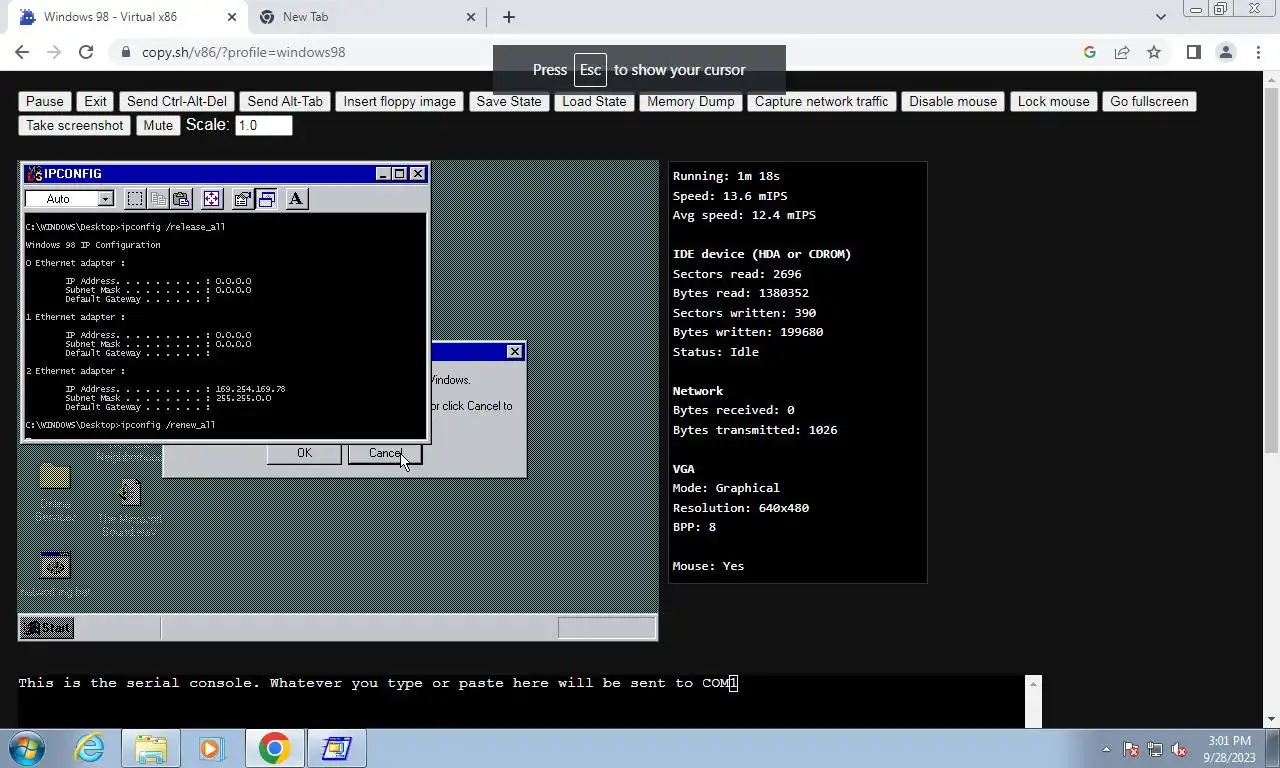This screenshot has width=1280, height=768.
Task: Close the New Tab browser tab
Action: tap(472, 17)
